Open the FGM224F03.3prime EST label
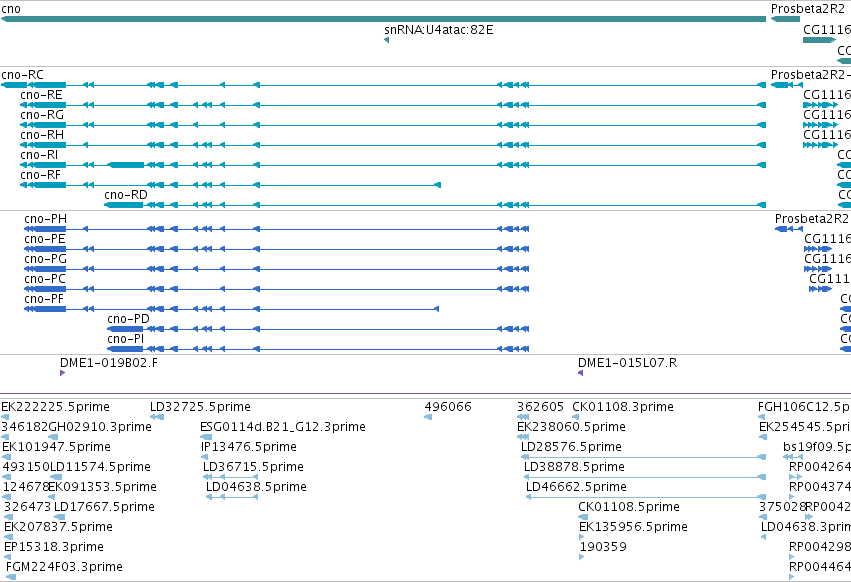This screenshot has height=582, width=851. tap(64, 567)
